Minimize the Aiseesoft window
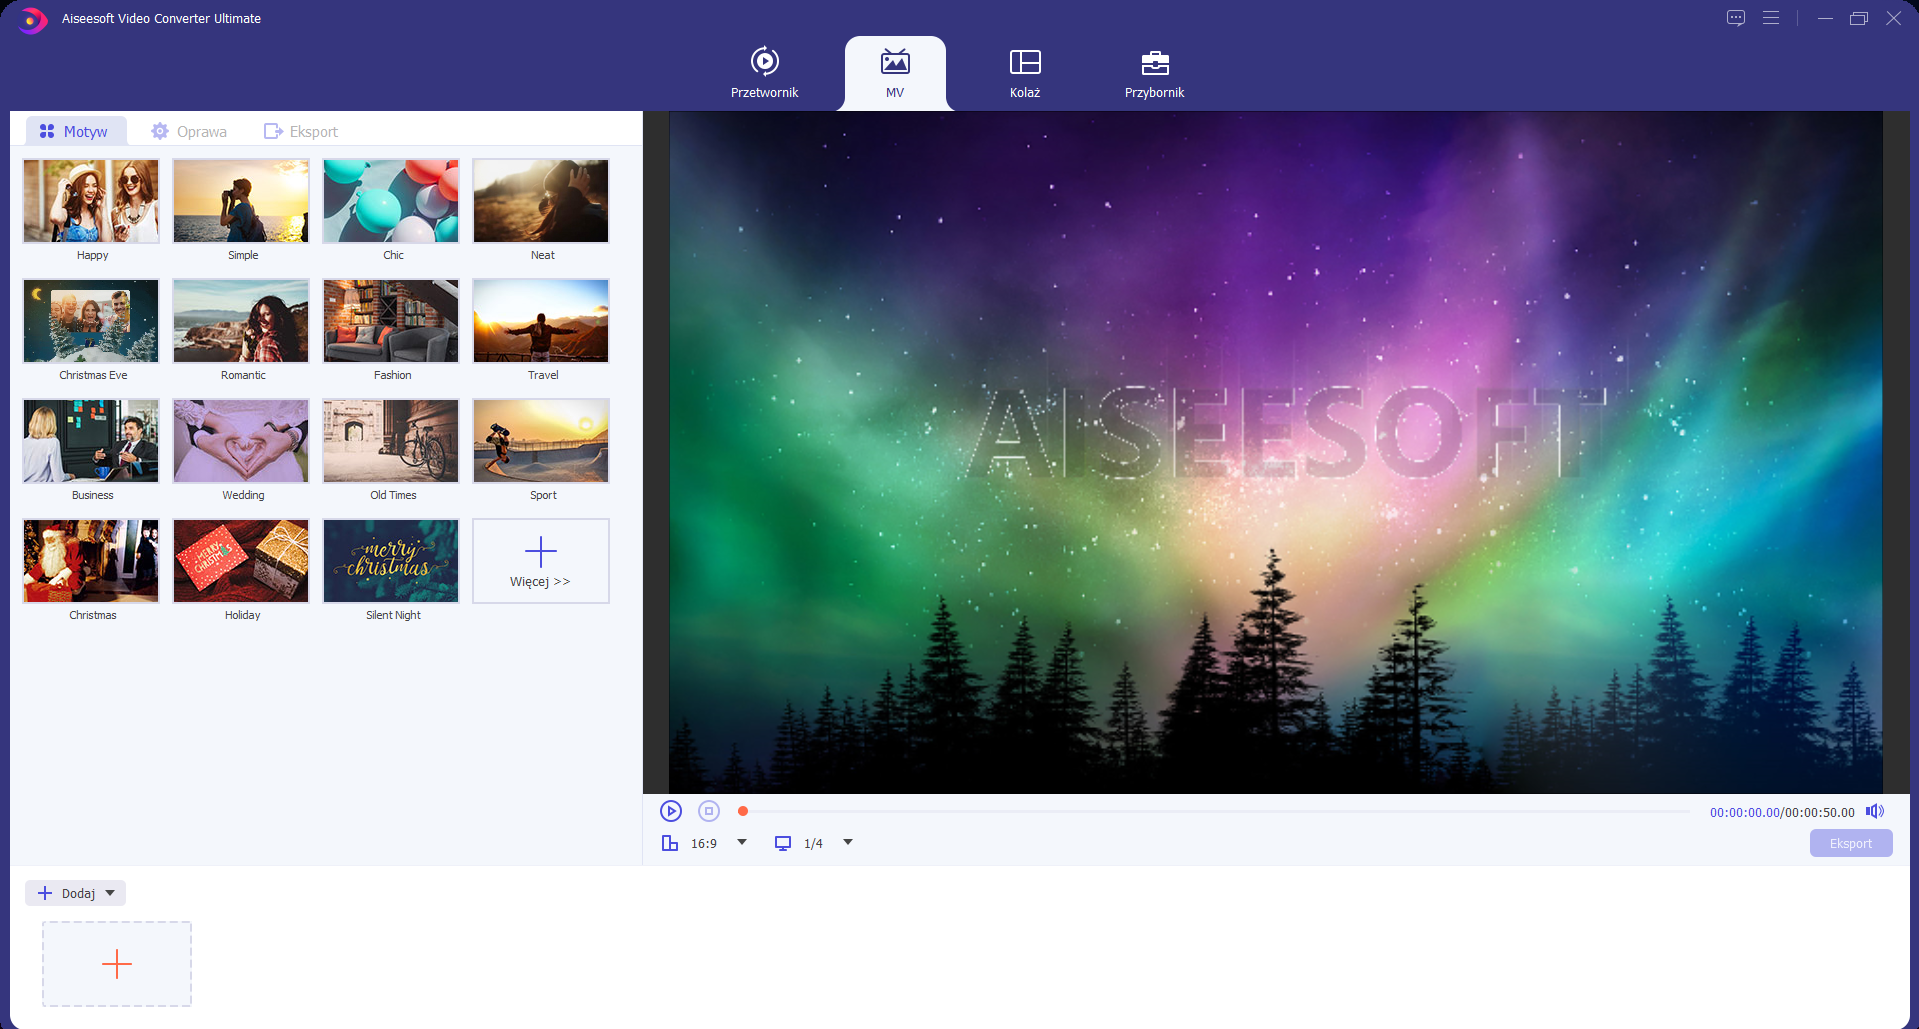Screen dimensions: 1919x1029 click(1825, 18)
